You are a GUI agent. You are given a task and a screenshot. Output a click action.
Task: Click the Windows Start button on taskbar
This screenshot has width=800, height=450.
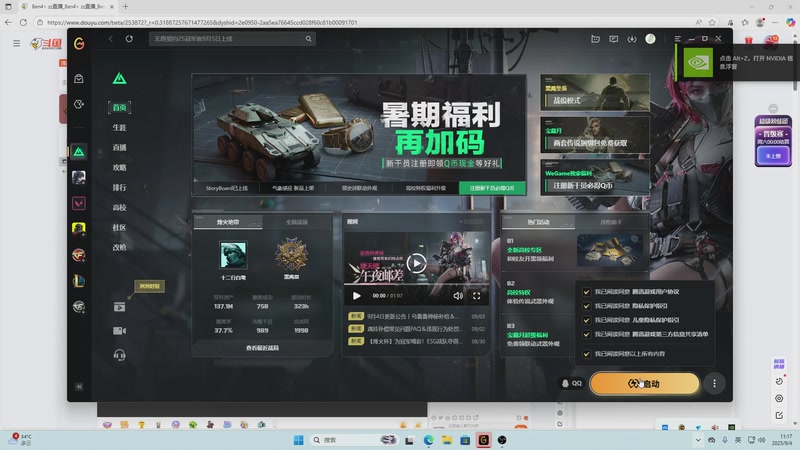coord(299,440)
